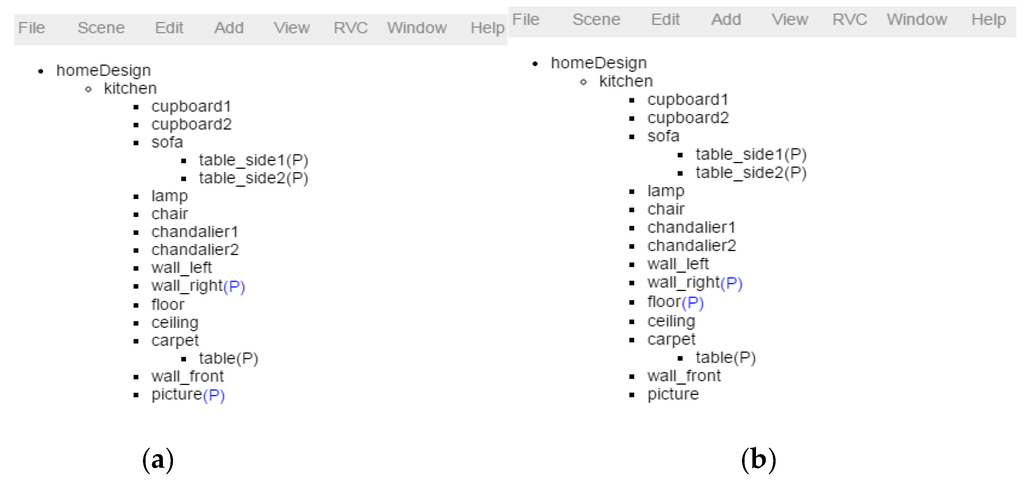This screenshot has width=1024, height=486.
Task: Select the kitchen node in panel (b)
Action: click(625, 81)
